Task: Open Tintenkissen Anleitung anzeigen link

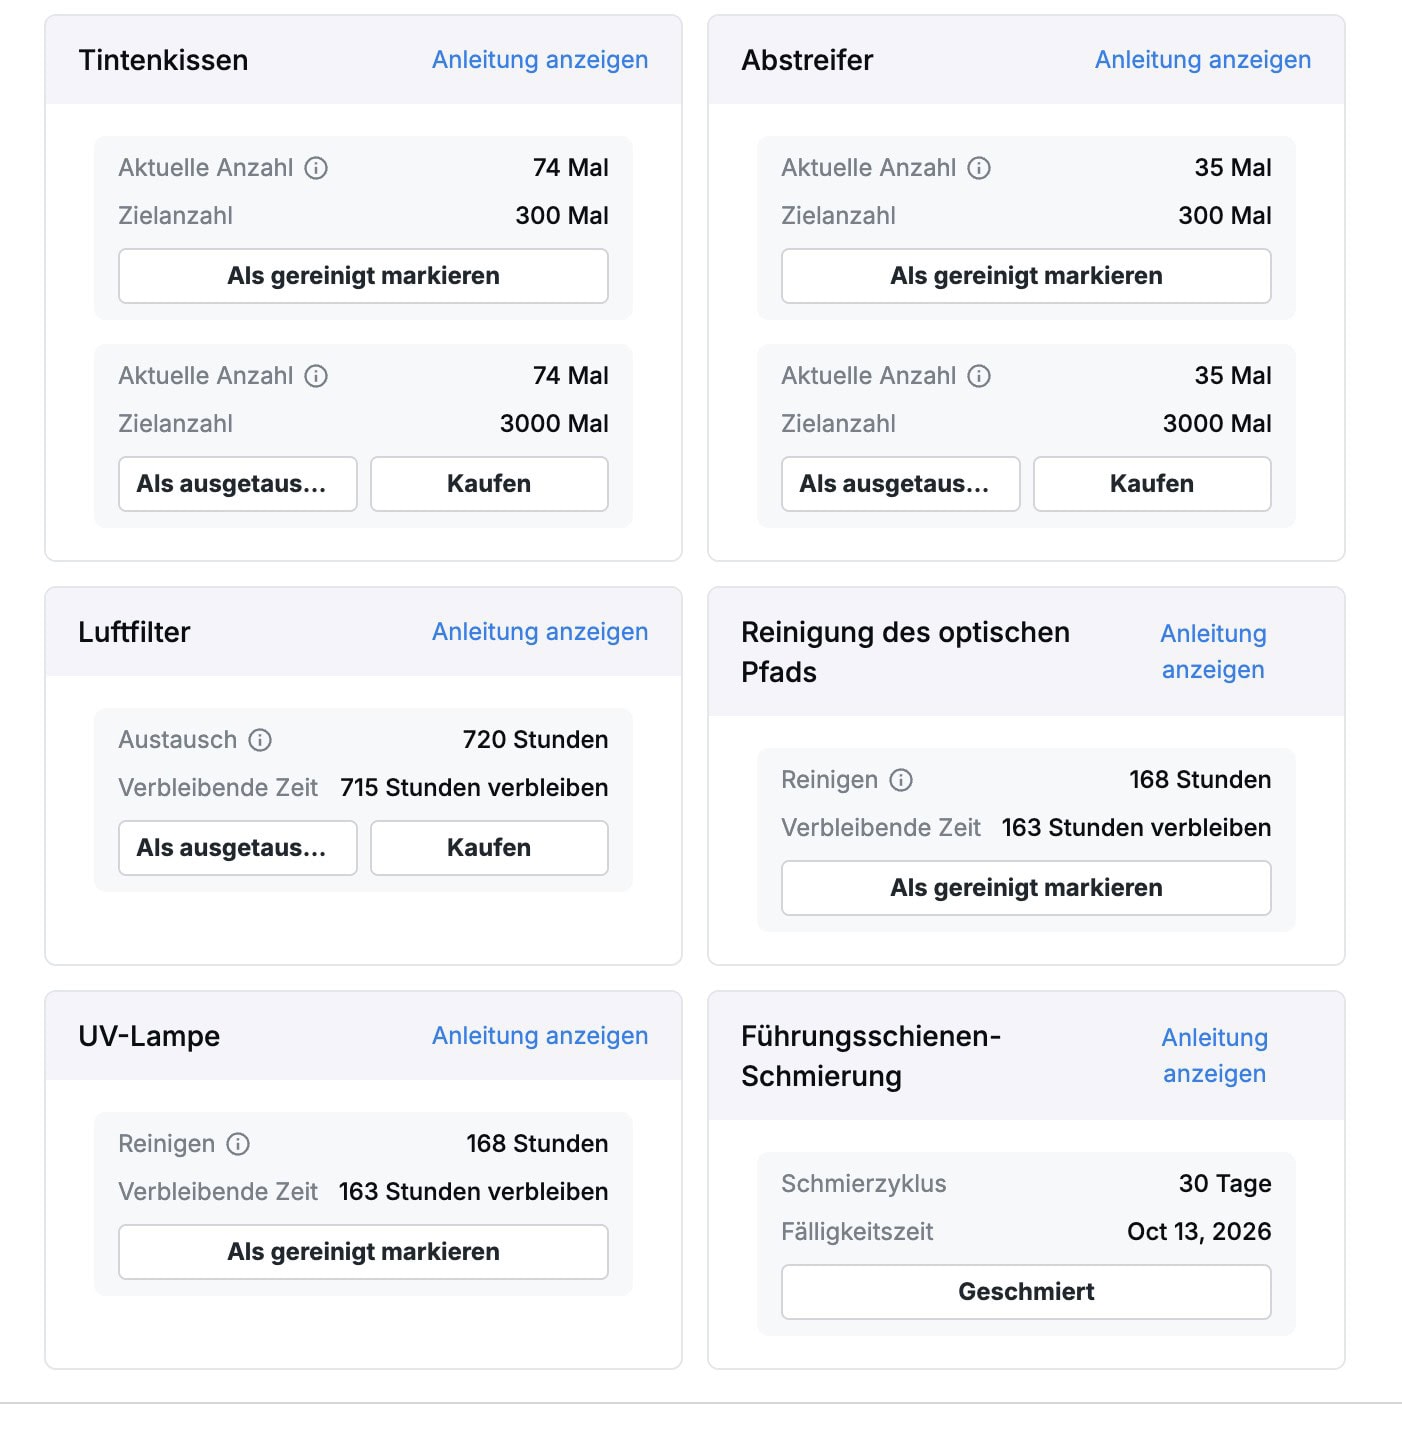Action: (x=540, y=60)
